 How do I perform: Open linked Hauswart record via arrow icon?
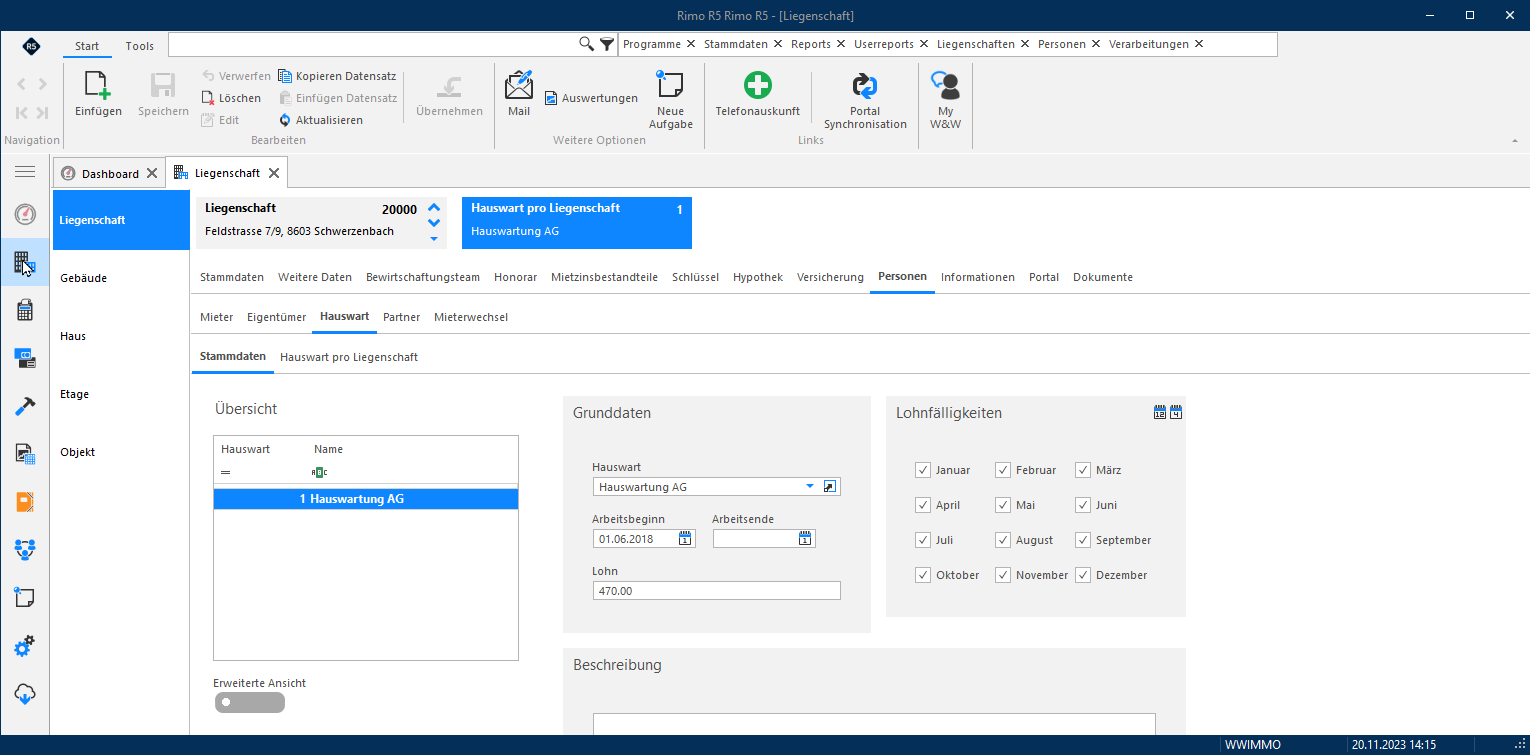[829, 487]
